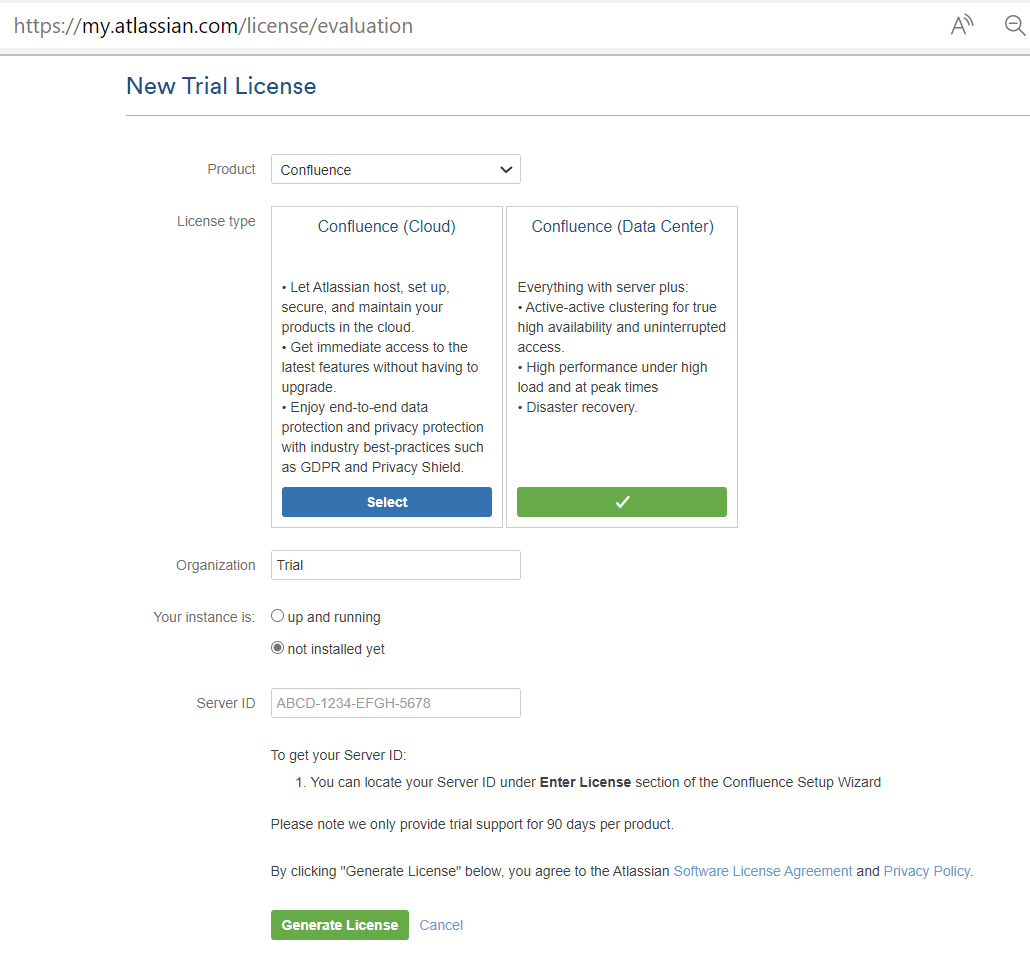Click the 'Your instance is:' label

(x=204, y=617)
